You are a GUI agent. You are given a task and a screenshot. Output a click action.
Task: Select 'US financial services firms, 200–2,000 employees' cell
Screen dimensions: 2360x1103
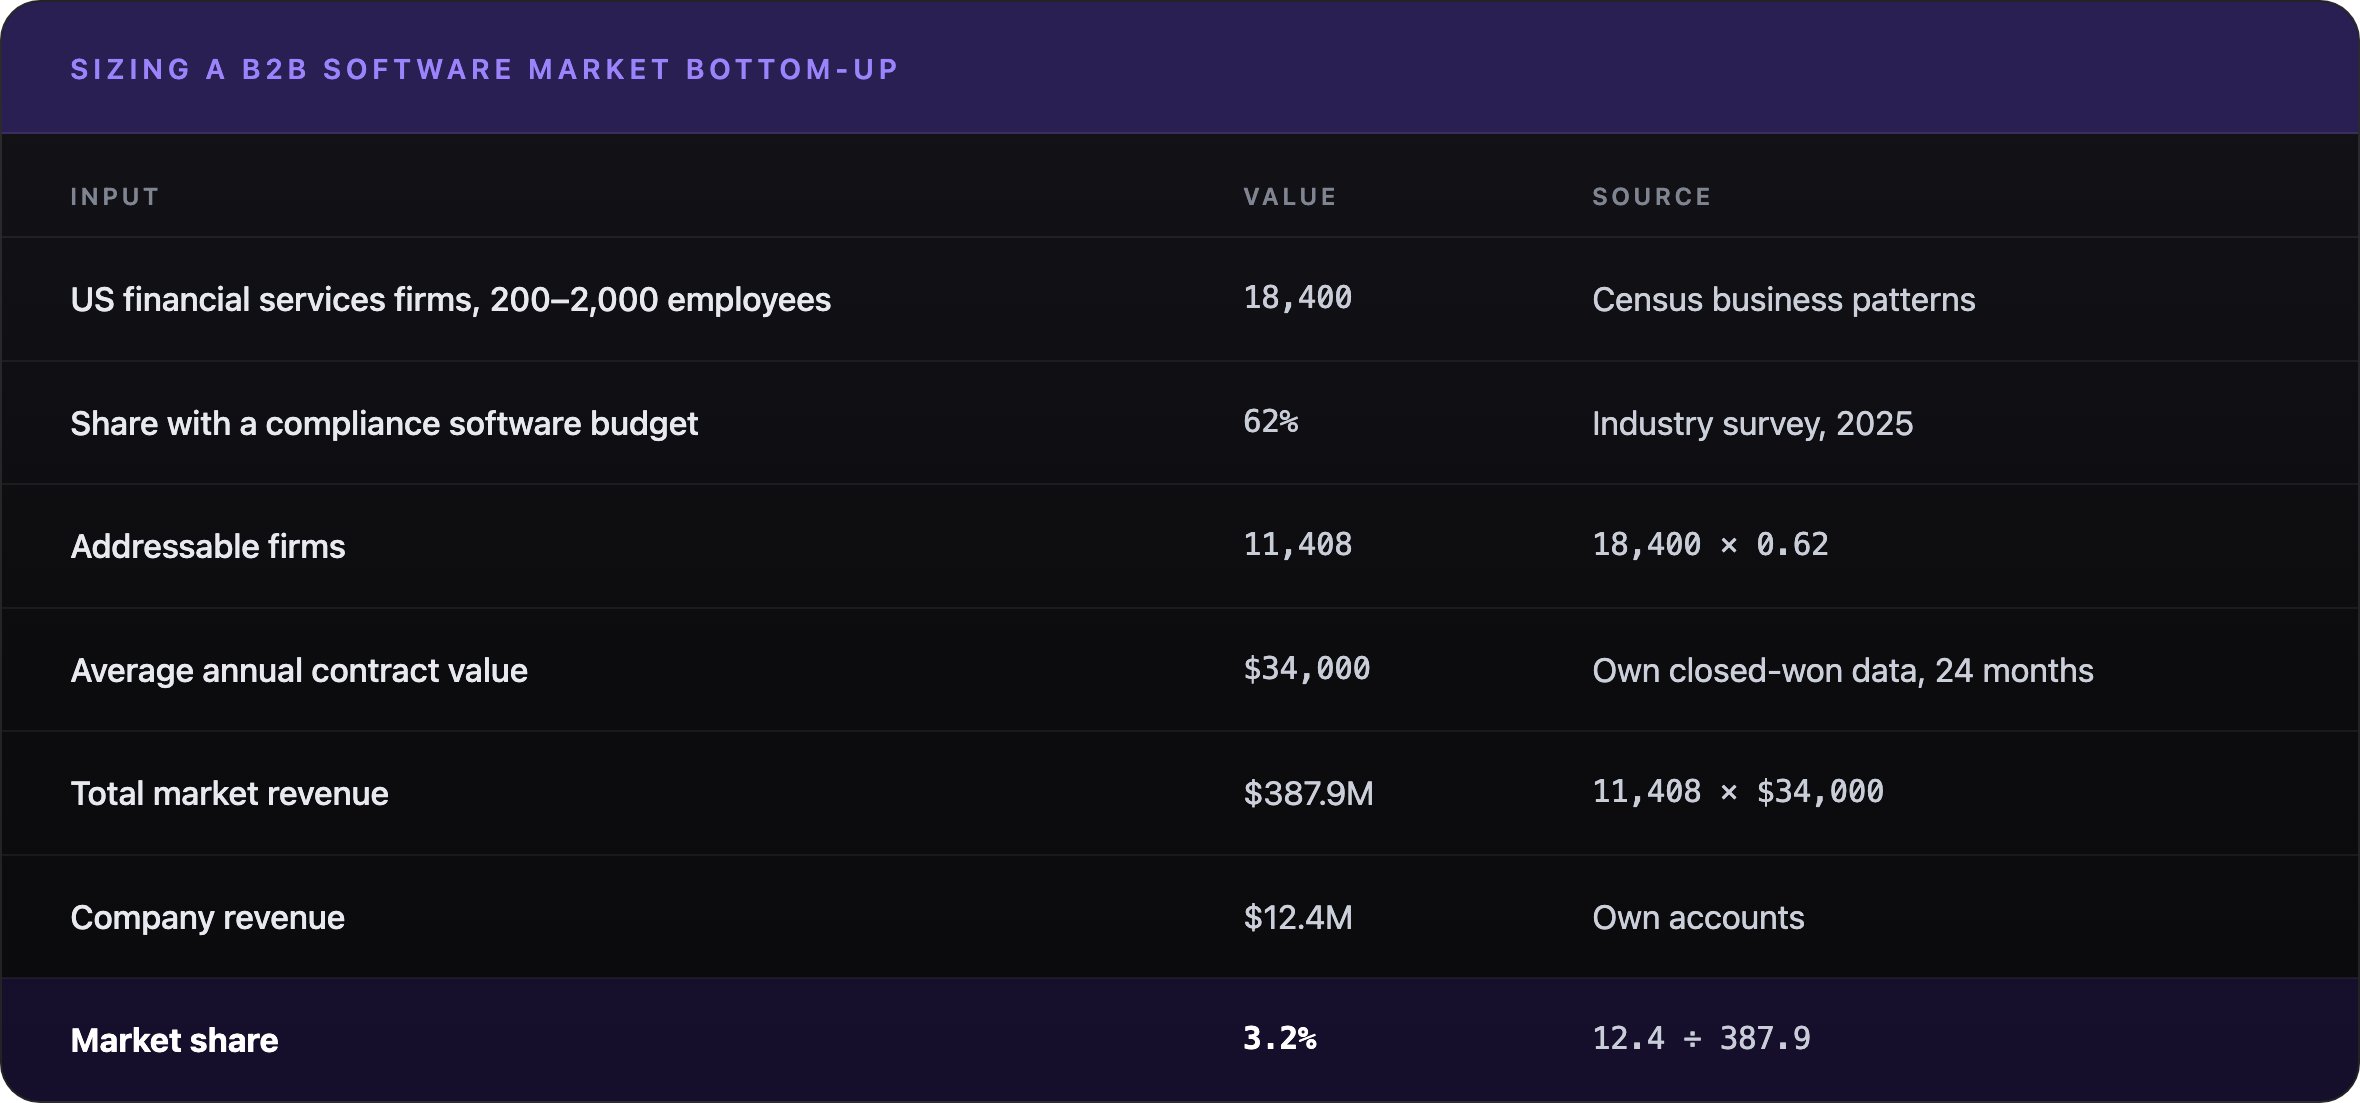pos(451,300)
